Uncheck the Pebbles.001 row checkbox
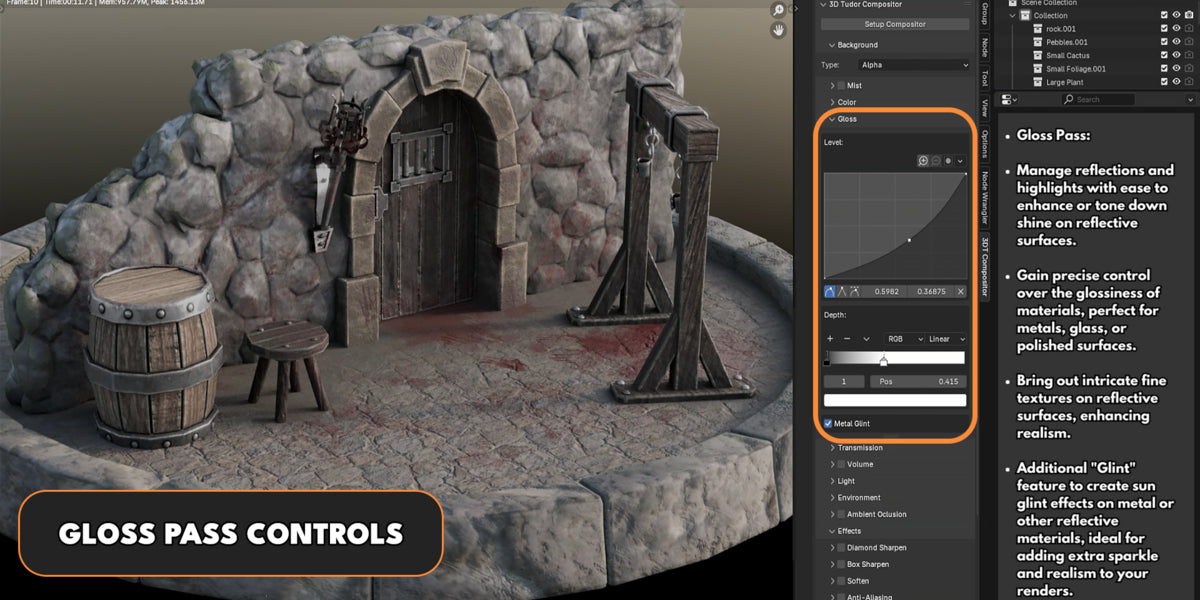Image resolution: width=1200 pixels, height=600 pixels. 1164,42
